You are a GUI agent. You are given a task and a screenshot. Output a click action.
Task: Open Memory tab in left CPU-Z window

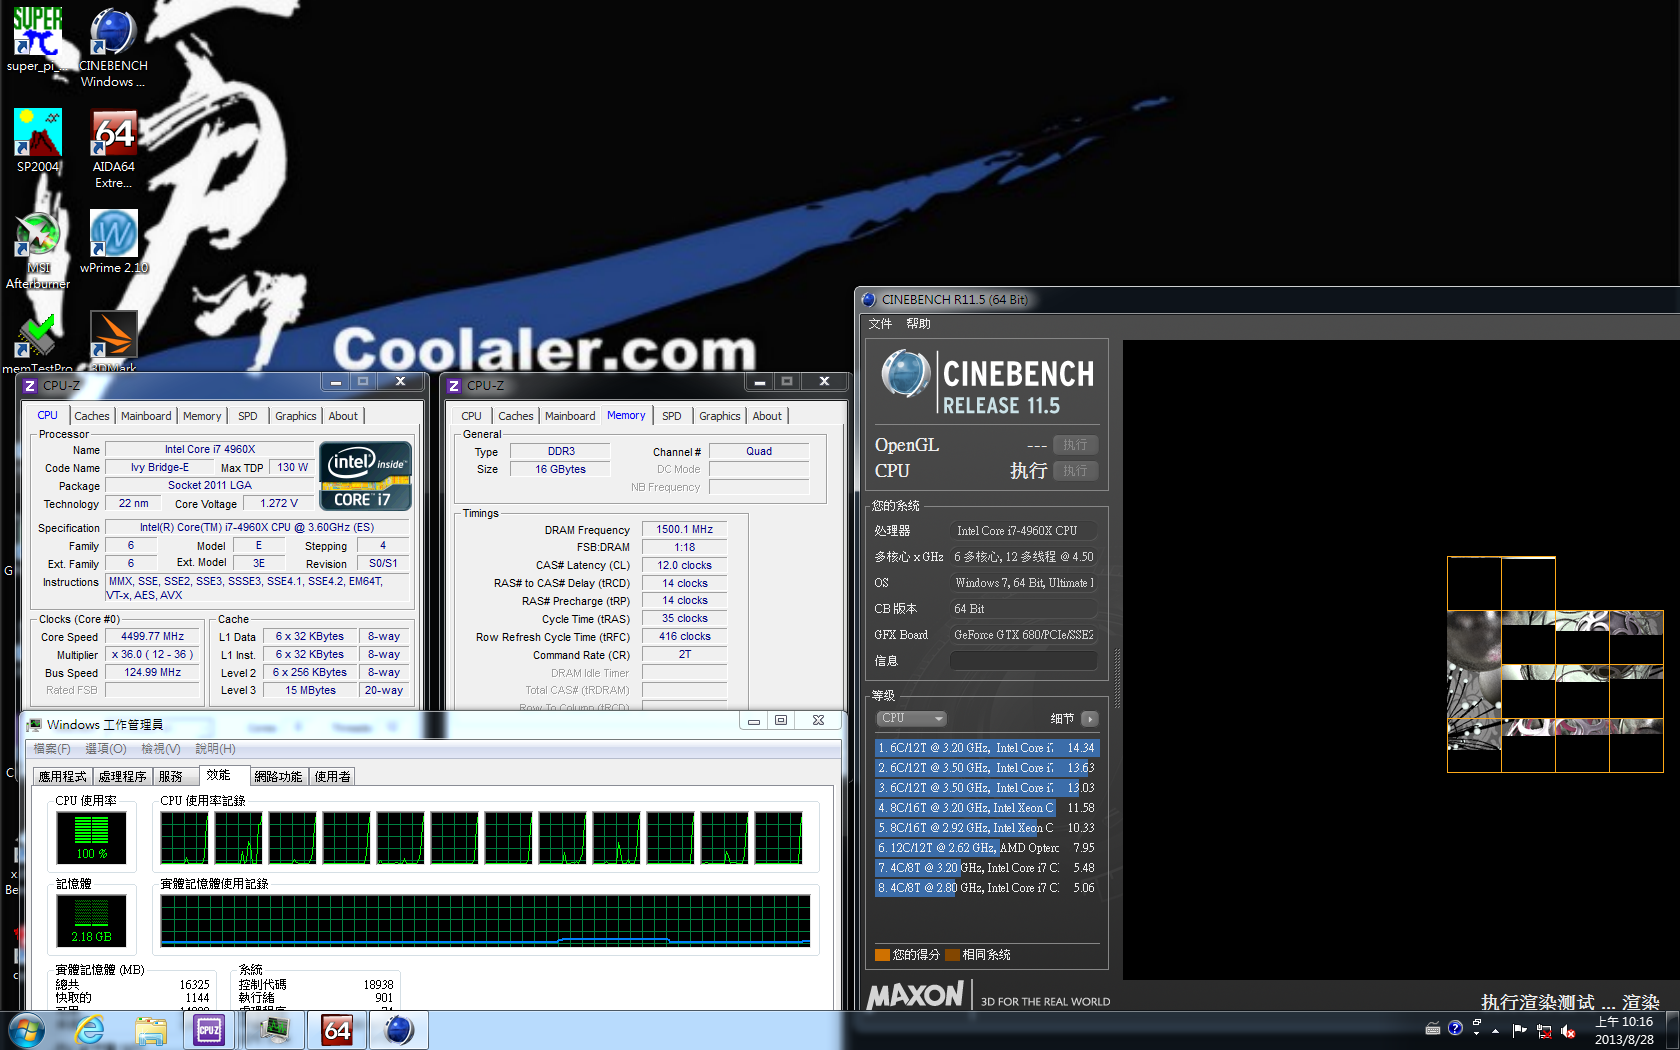(202, 416)
